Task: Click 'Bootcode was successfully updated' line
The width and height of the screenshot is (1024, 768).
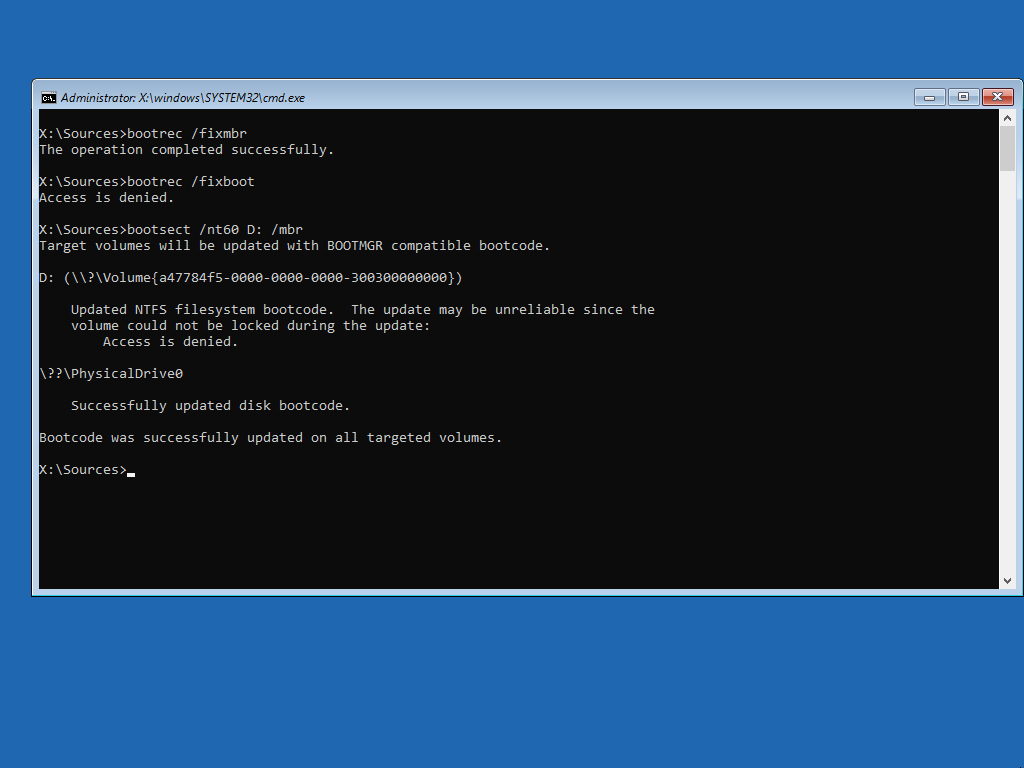Action: 270,438
